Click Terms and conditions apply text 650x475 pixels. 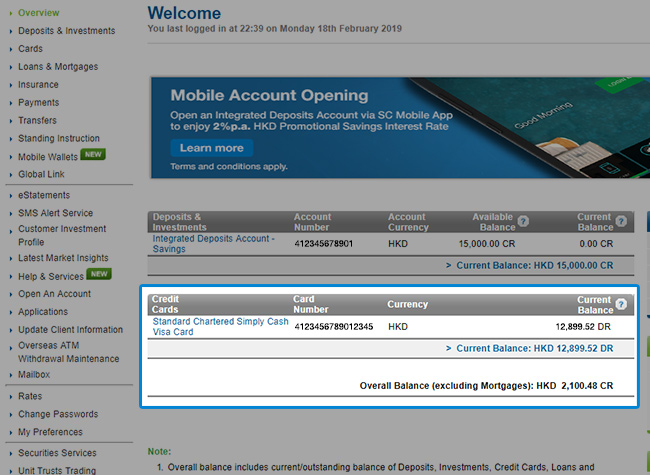pyautogui.click(x=229, y=167)
